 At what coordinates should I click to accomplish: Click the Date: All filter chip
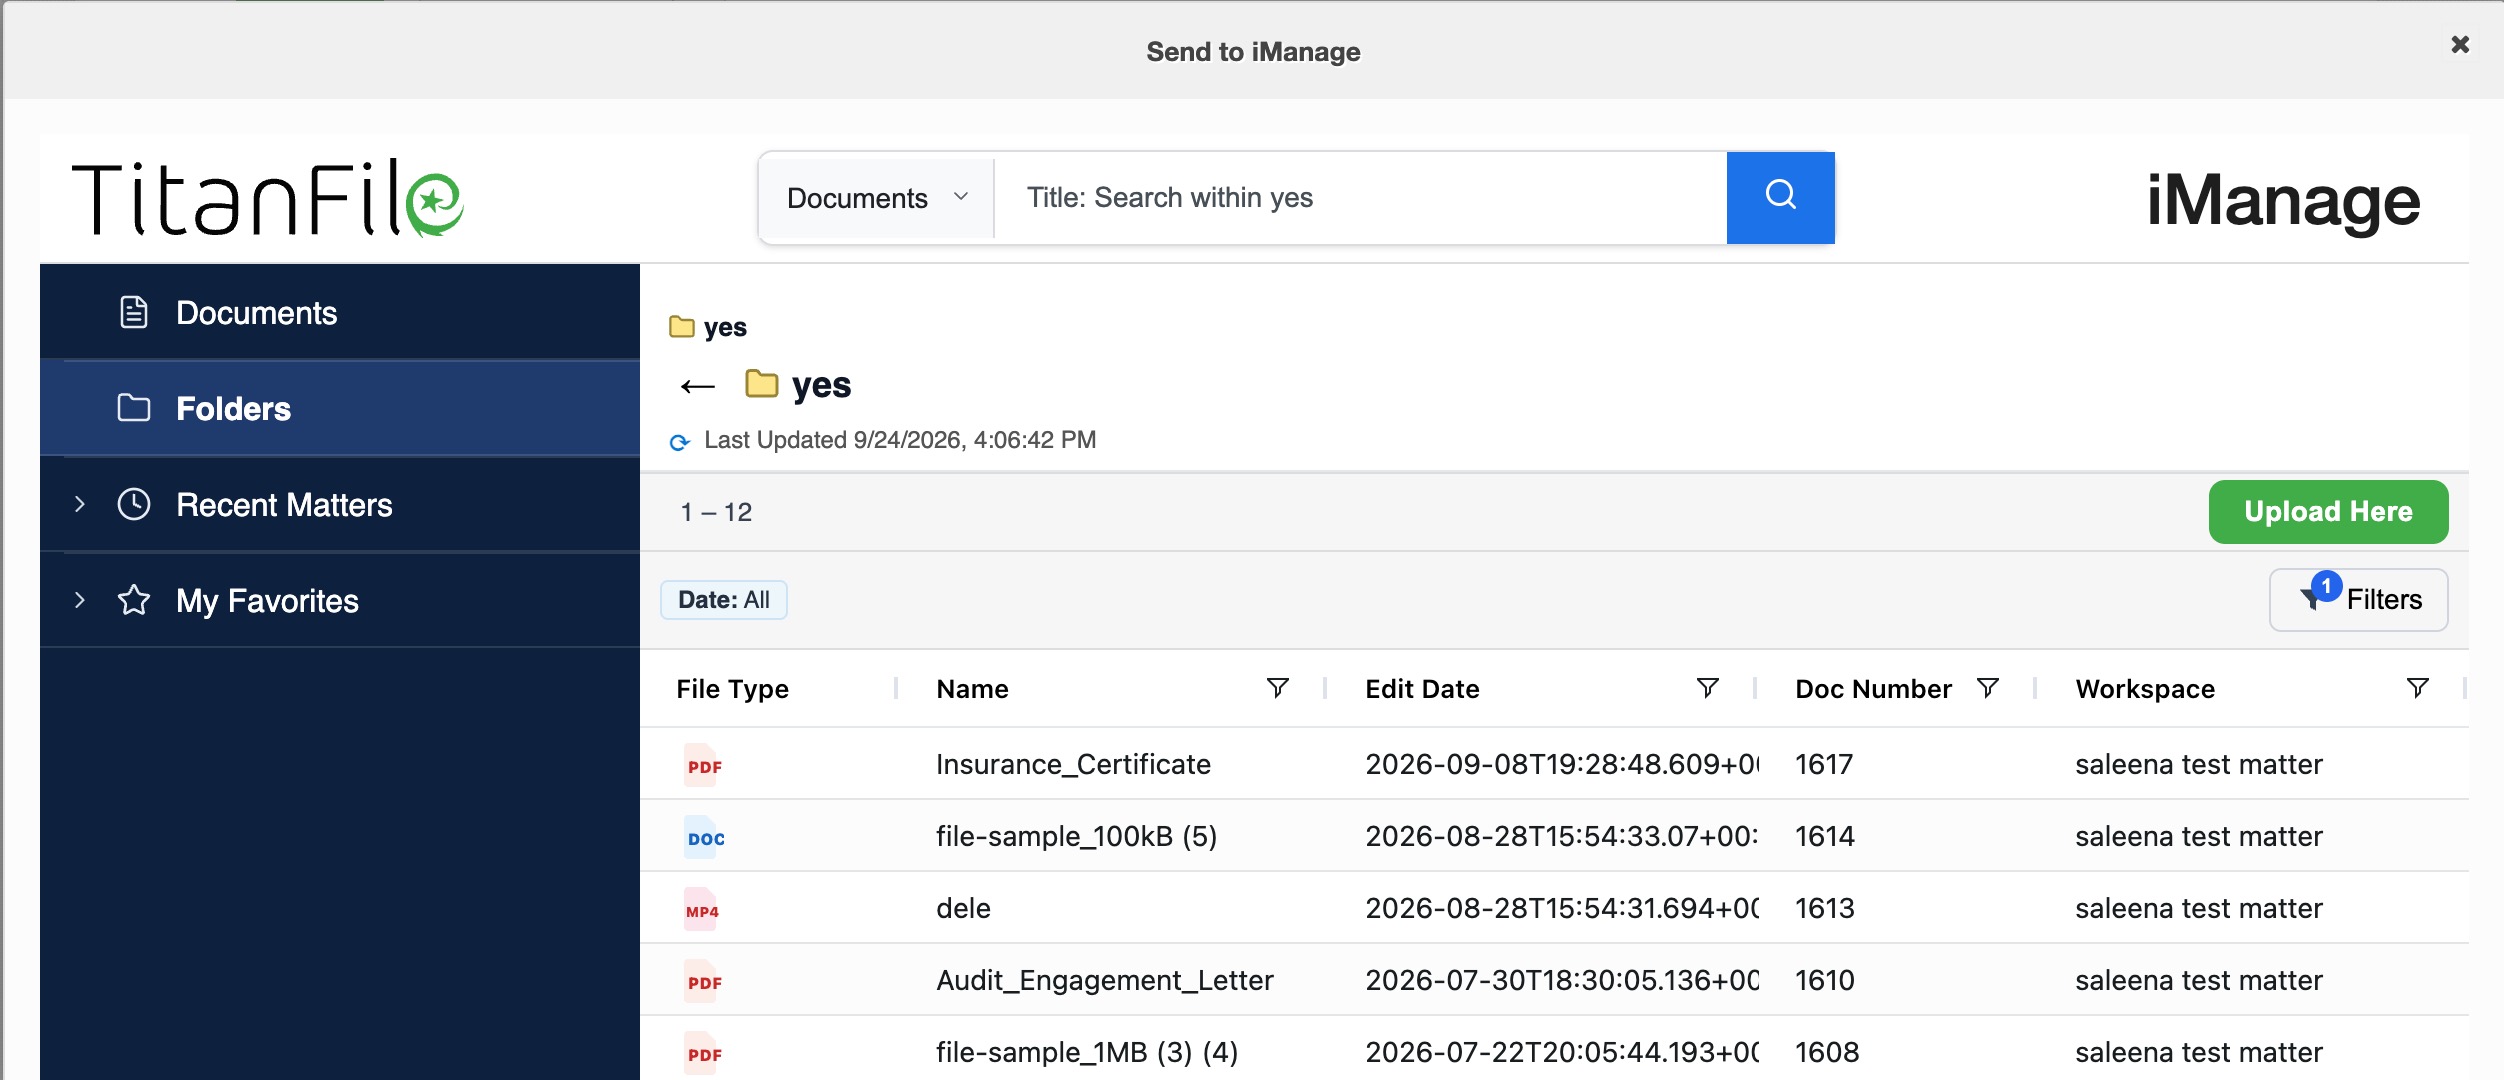724,600
